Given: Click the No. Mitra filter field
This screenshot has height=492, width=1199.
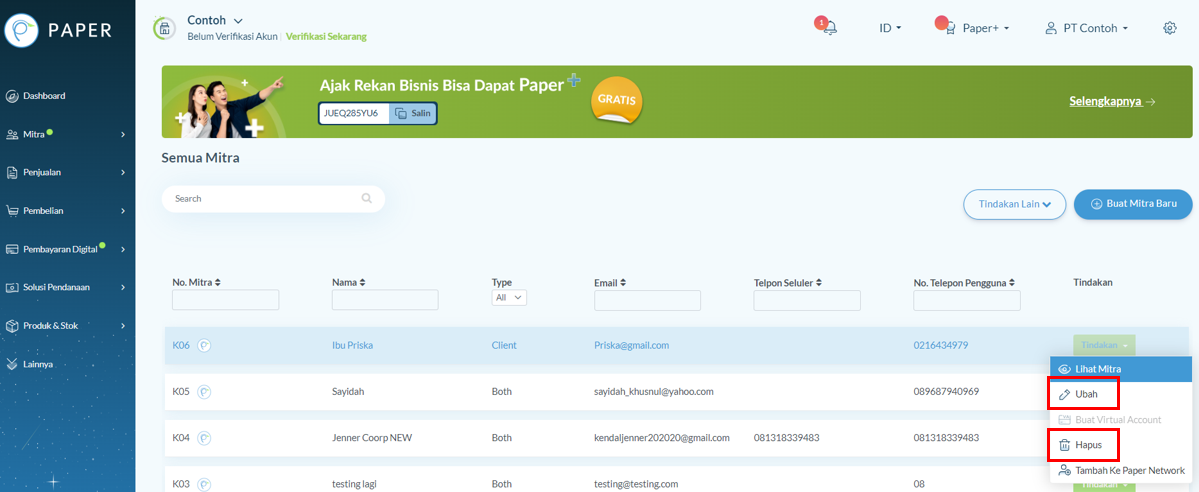Looking at the screenshot, I should click(x=226, y=300).
